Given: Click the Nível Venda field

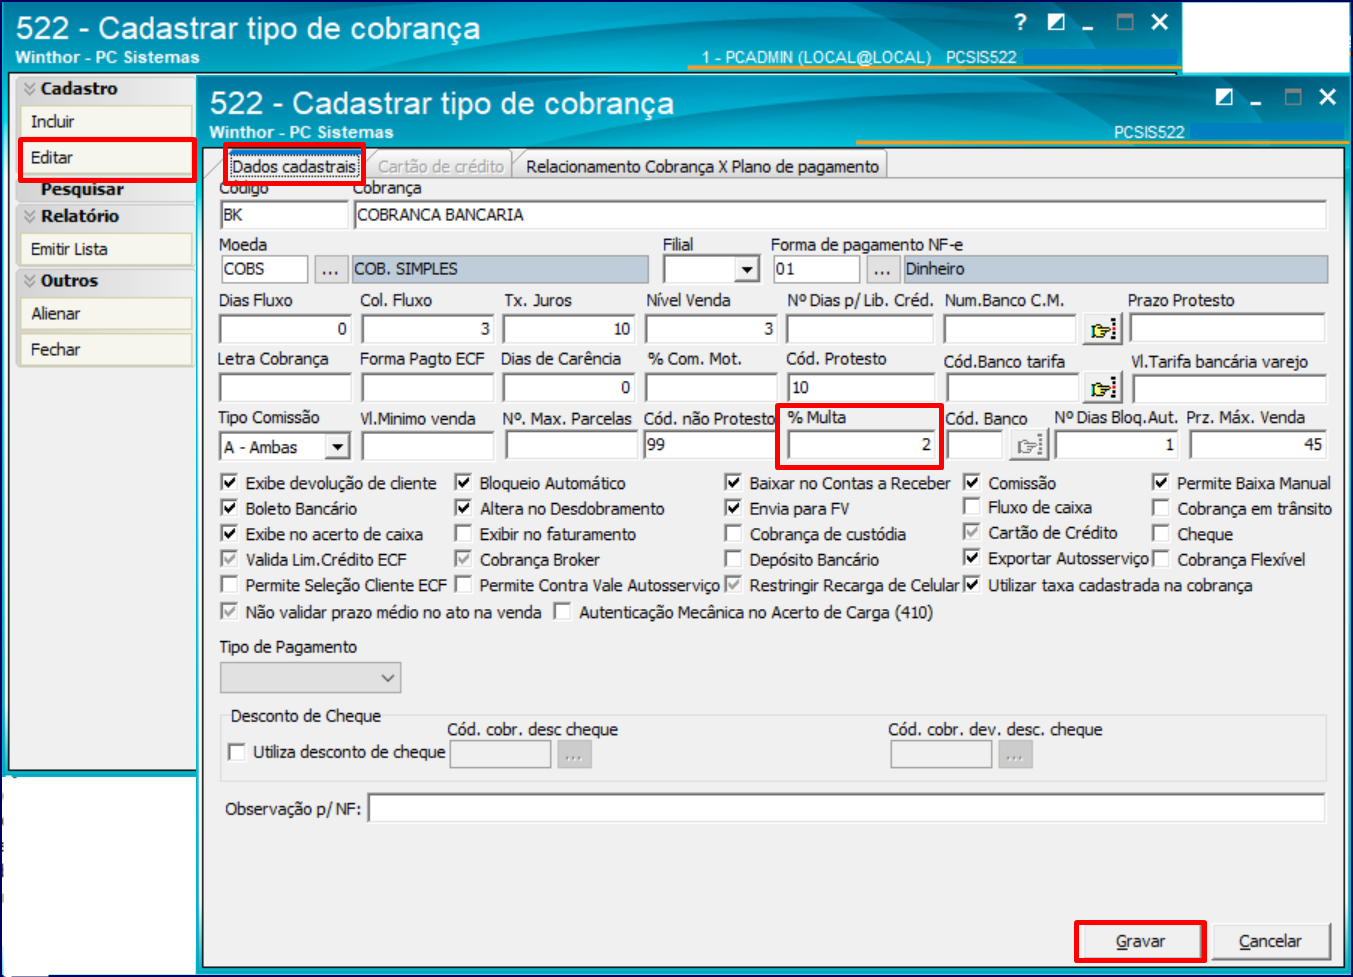Looking at the screenshot, I should click(x=711, y=329).
